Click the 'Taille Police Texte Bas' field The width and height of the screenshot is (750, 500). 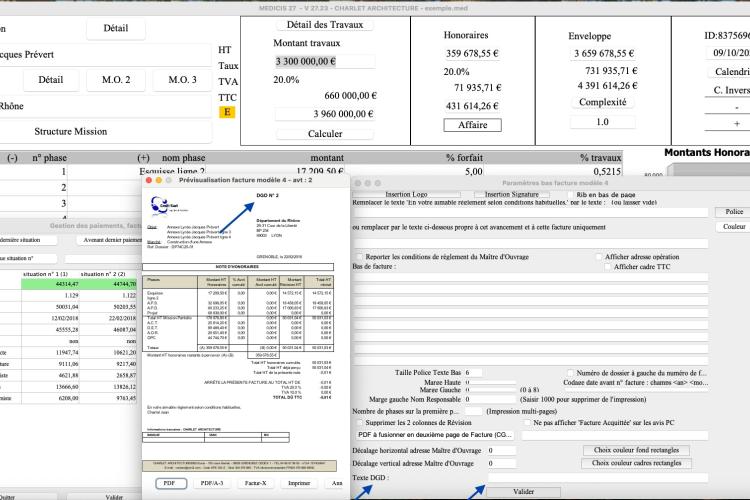coord(474,372)
